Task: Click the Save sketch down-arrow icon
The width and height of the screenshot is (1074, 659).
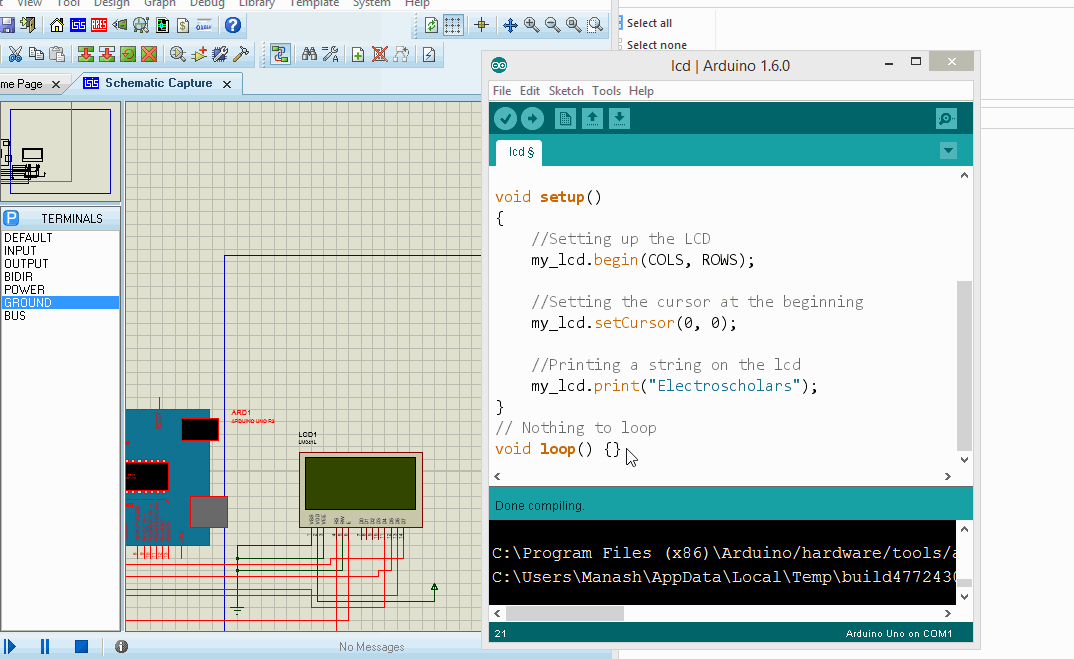Action: click(619, 119)
